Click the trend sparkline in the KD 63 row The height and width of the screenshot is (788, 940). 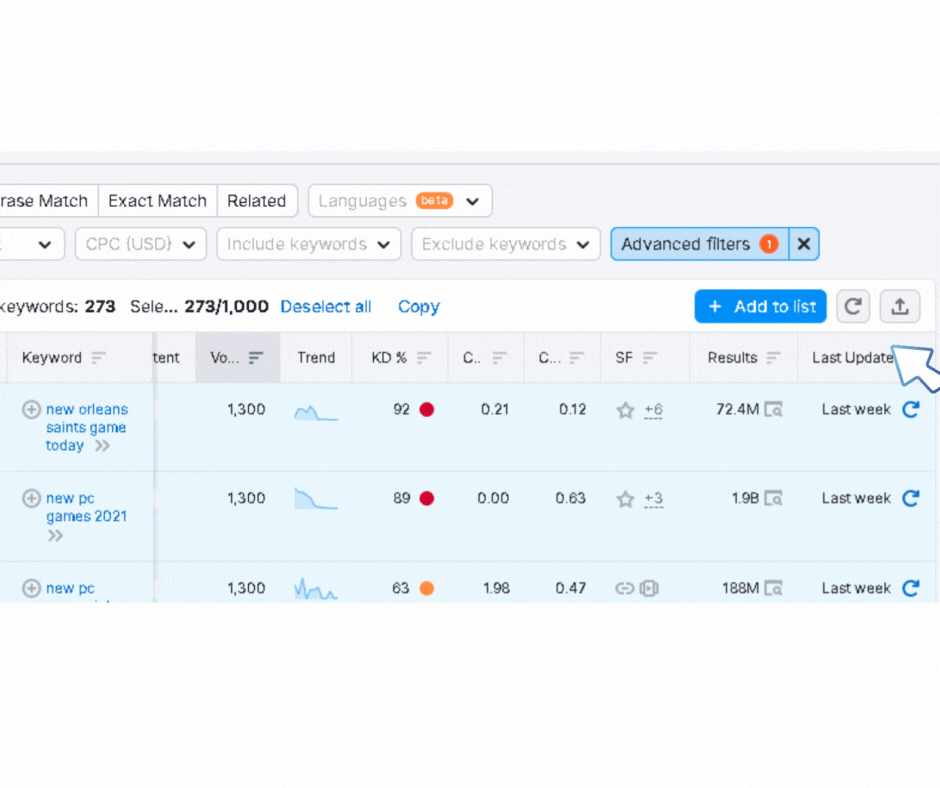(x=316, y=589)
